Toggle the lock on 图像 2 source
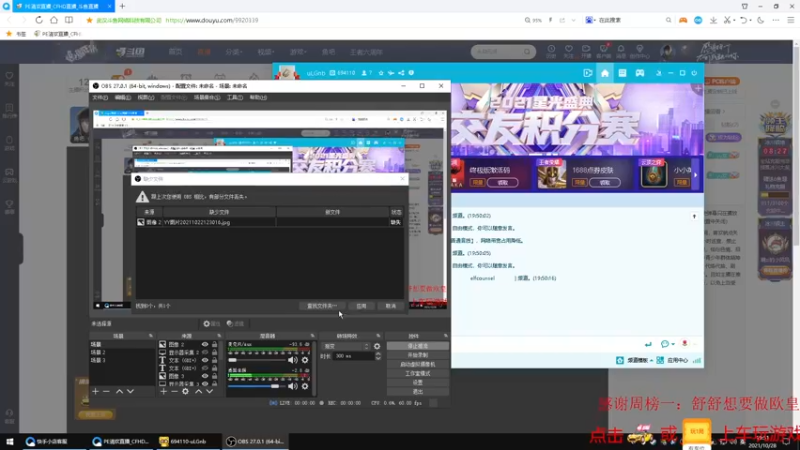This screenshot has width=800, height=450. [x=214, y=344]
